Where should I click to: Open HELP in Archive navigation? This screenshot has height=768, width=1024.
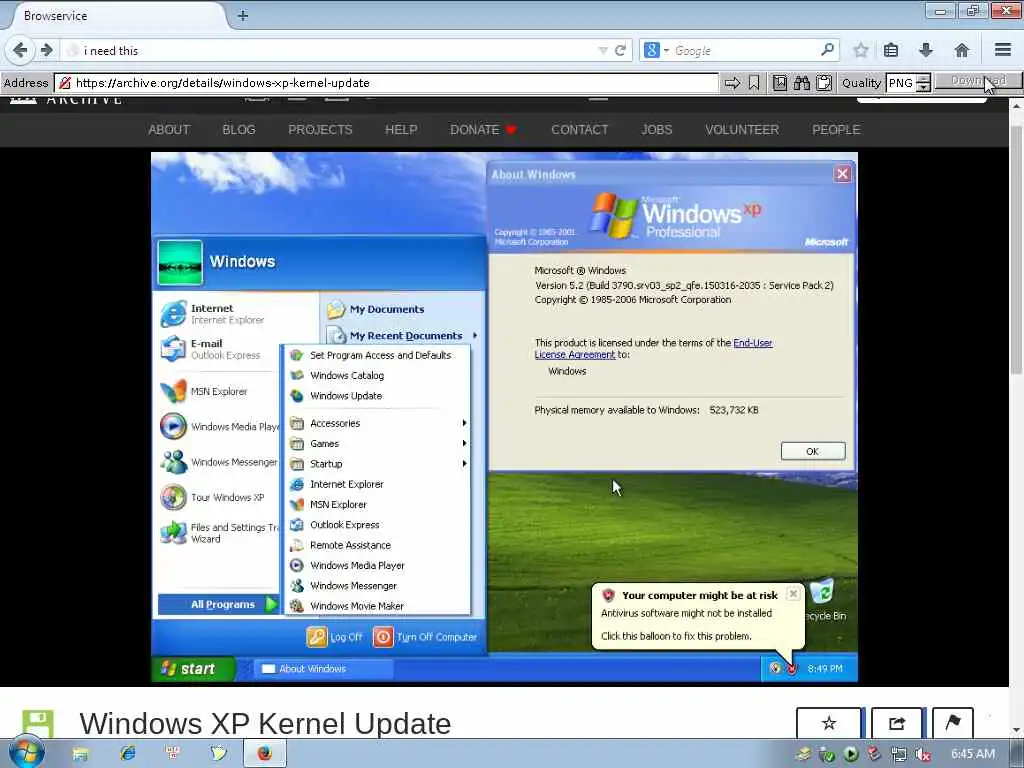(x=401, y=129)
